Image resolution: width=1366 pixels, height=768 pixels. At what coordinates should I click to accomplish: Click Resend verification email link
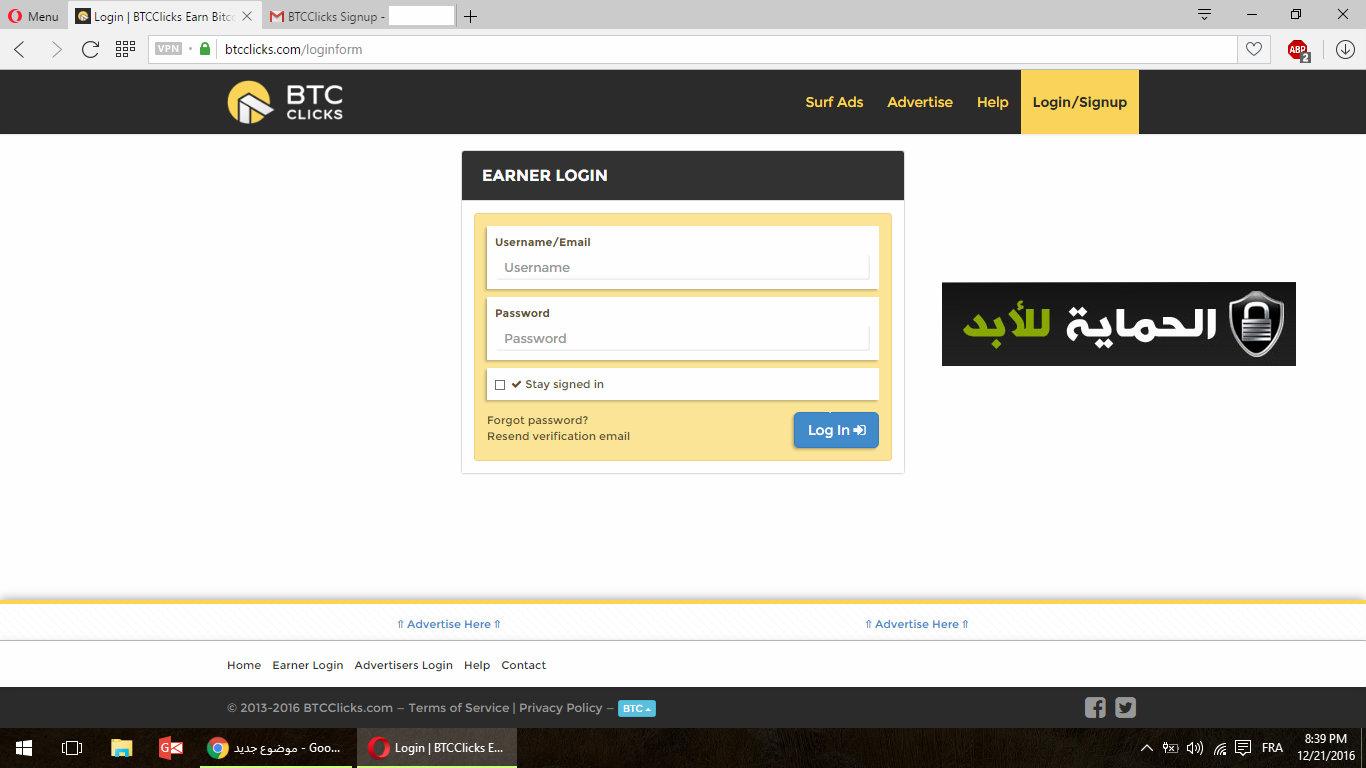558,436
